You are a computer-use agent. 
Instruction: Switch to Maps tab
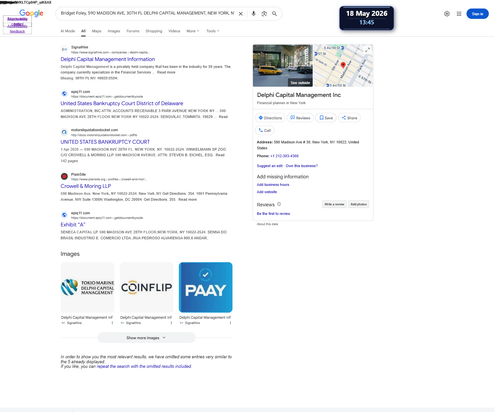96,31
